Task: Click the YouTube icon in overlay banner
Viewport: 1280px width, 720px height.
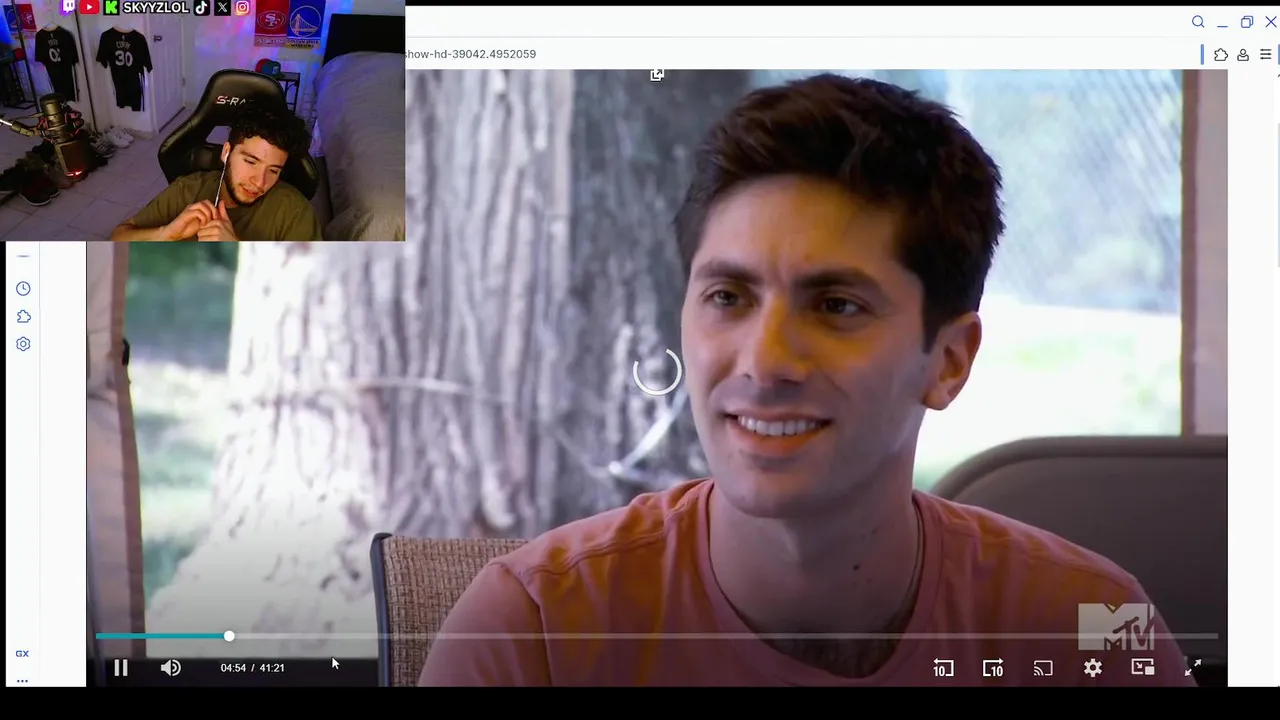Action: (89, 7)
